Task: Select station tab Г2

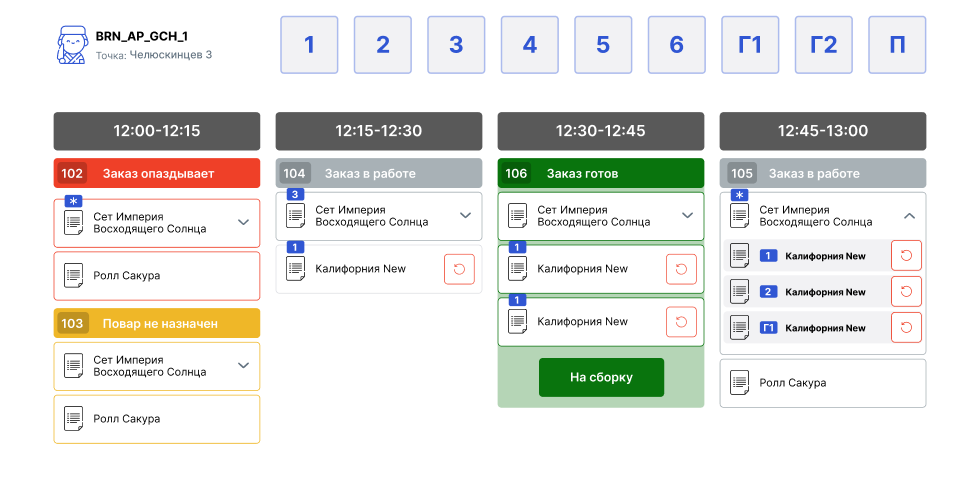Action: pos(823,45)
